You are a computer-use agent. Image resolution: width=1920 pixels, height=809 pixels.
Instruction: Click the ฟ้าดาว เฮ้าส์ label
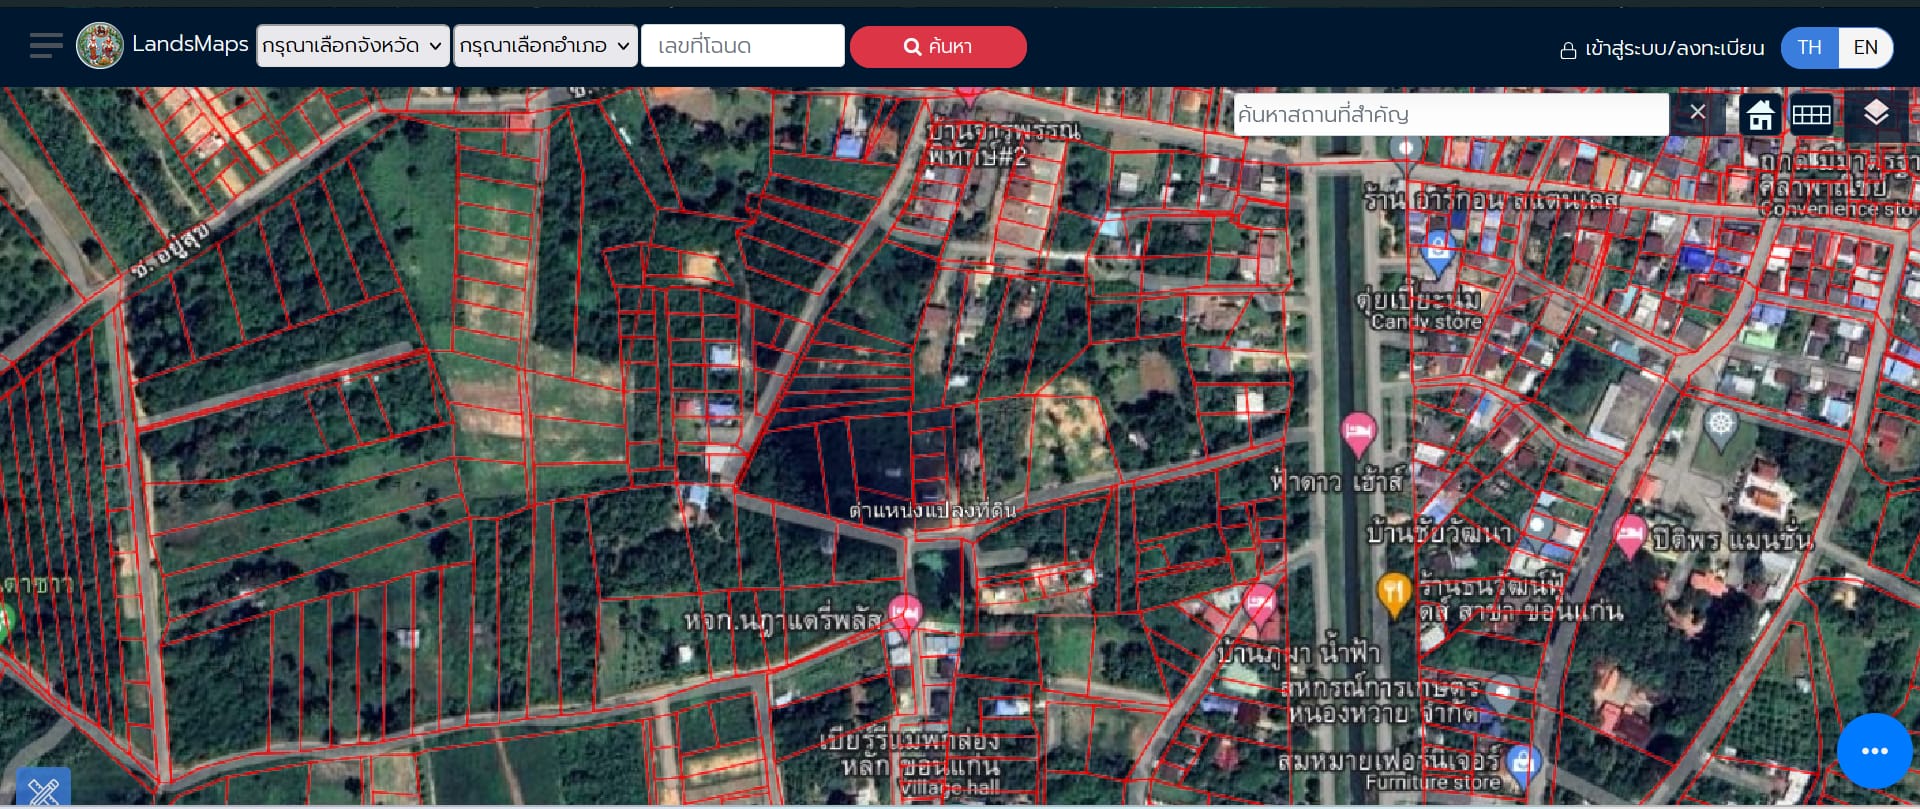[x=1336, y=482]
